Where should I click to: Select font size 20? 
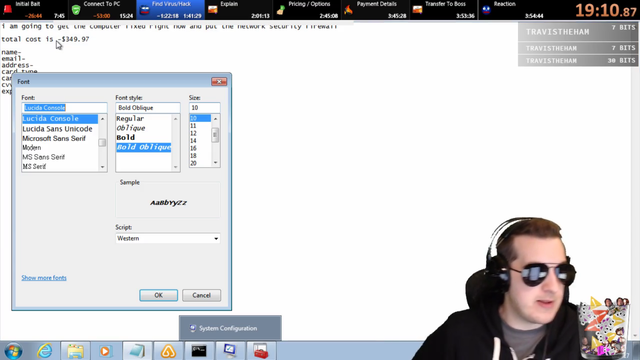point(200,163)
